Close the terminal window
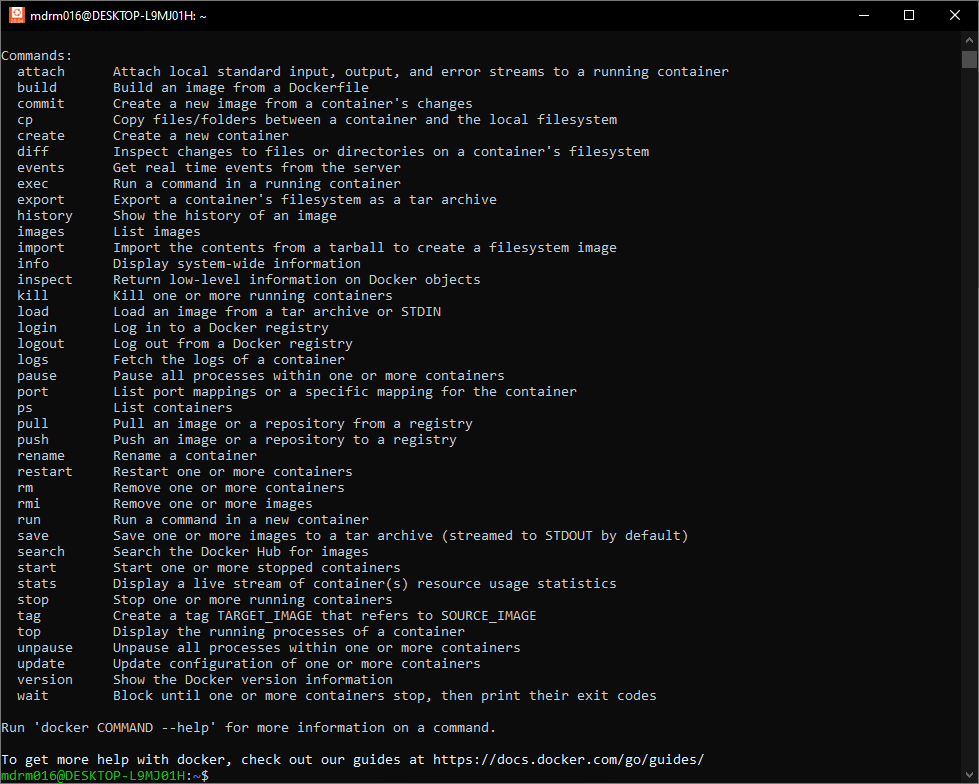This screenshot has height=784, width=979. (955, 15)
